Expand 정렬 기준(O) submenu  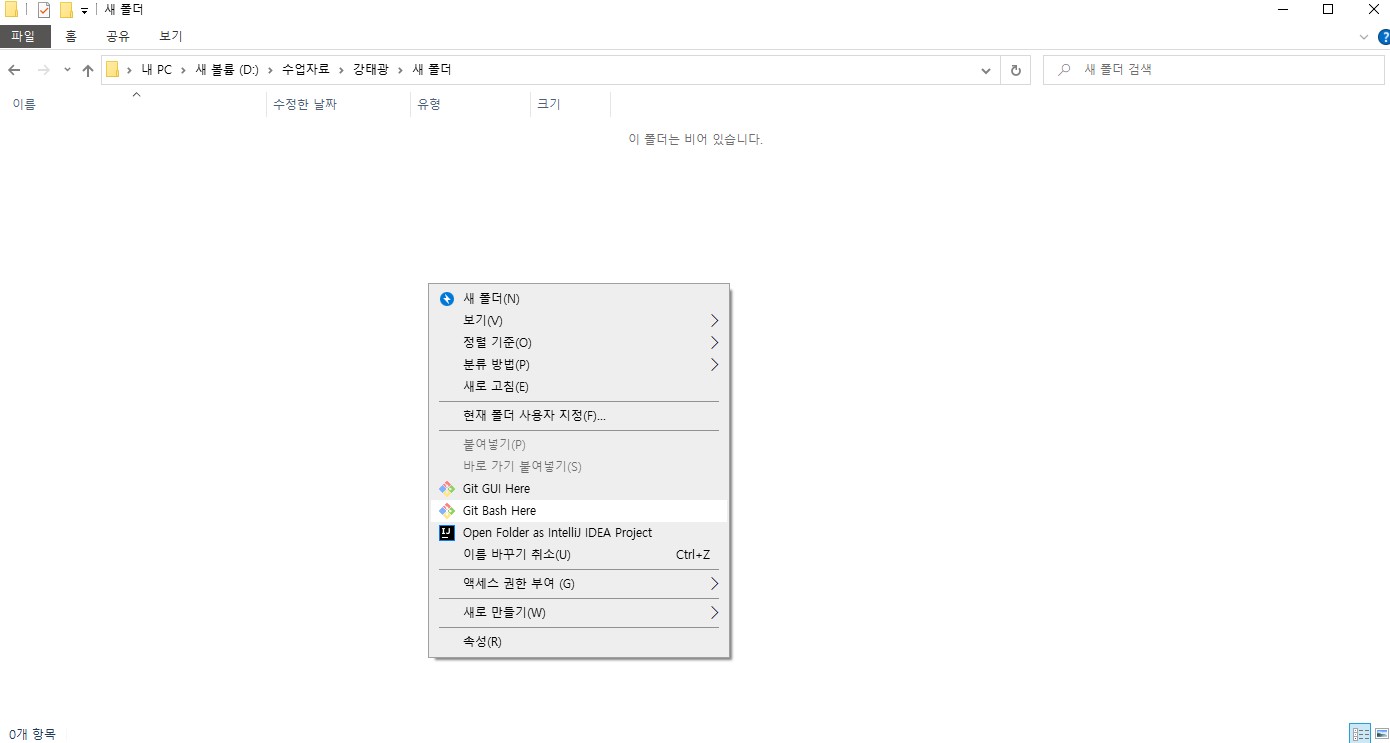579,342
